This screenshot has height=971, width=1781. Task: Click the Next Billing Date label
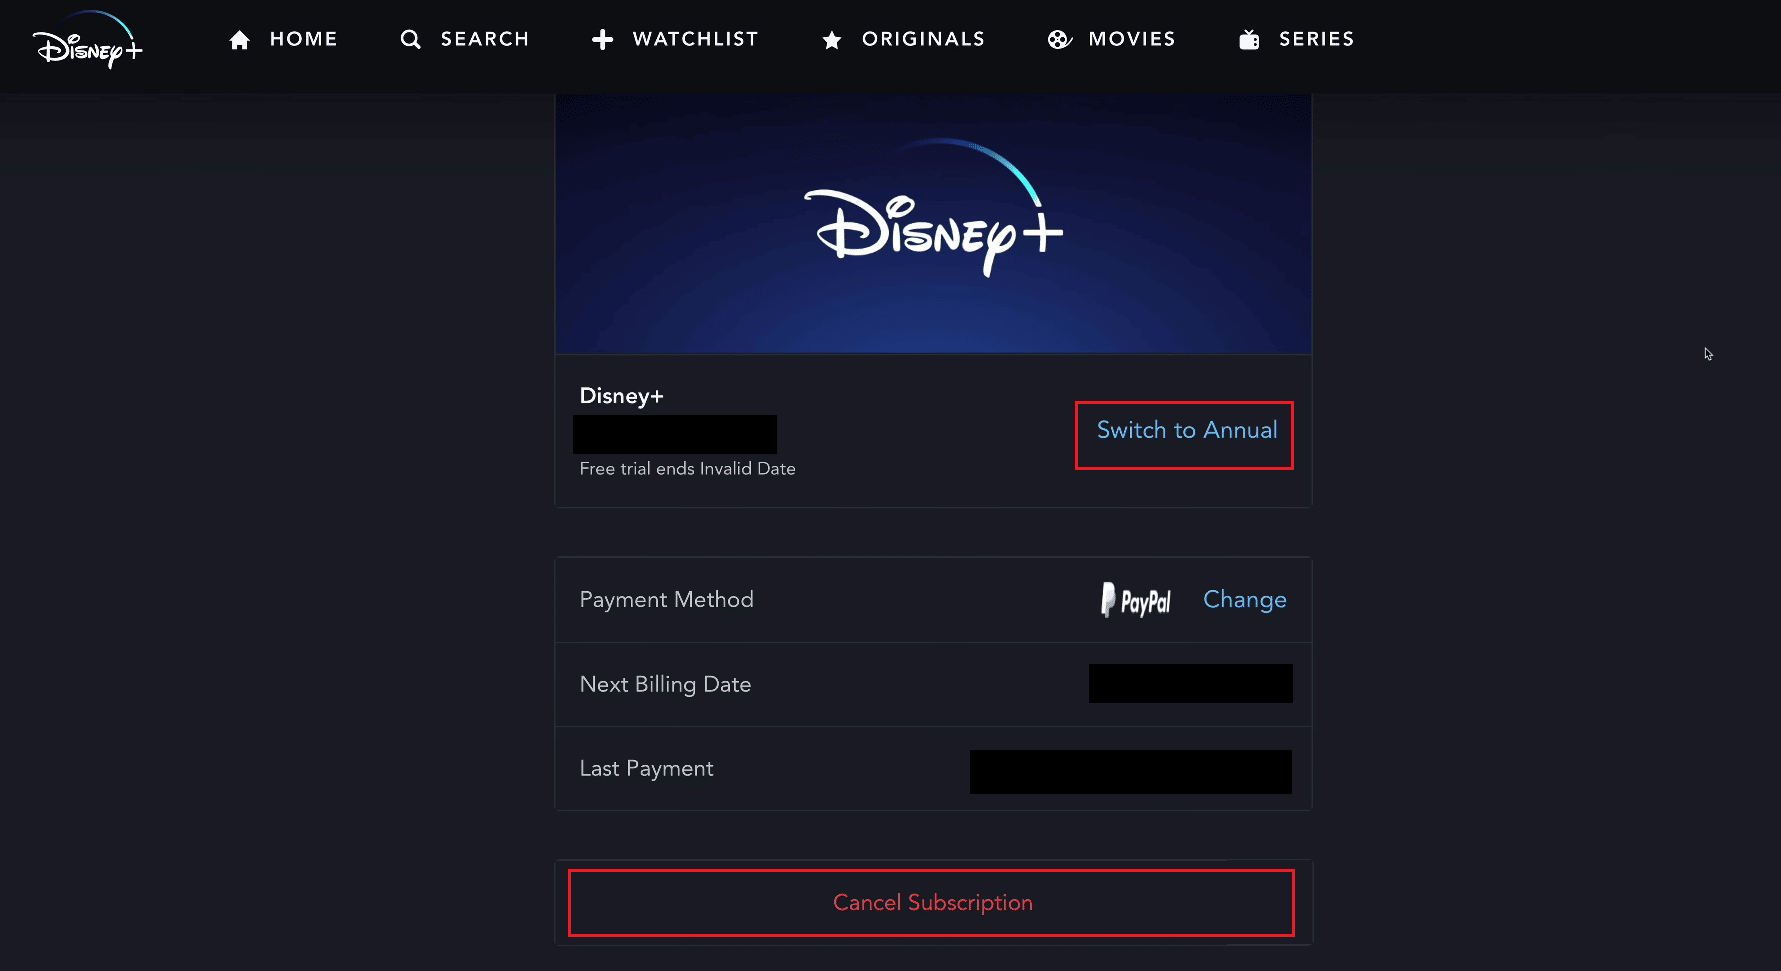tap(665, 684)
